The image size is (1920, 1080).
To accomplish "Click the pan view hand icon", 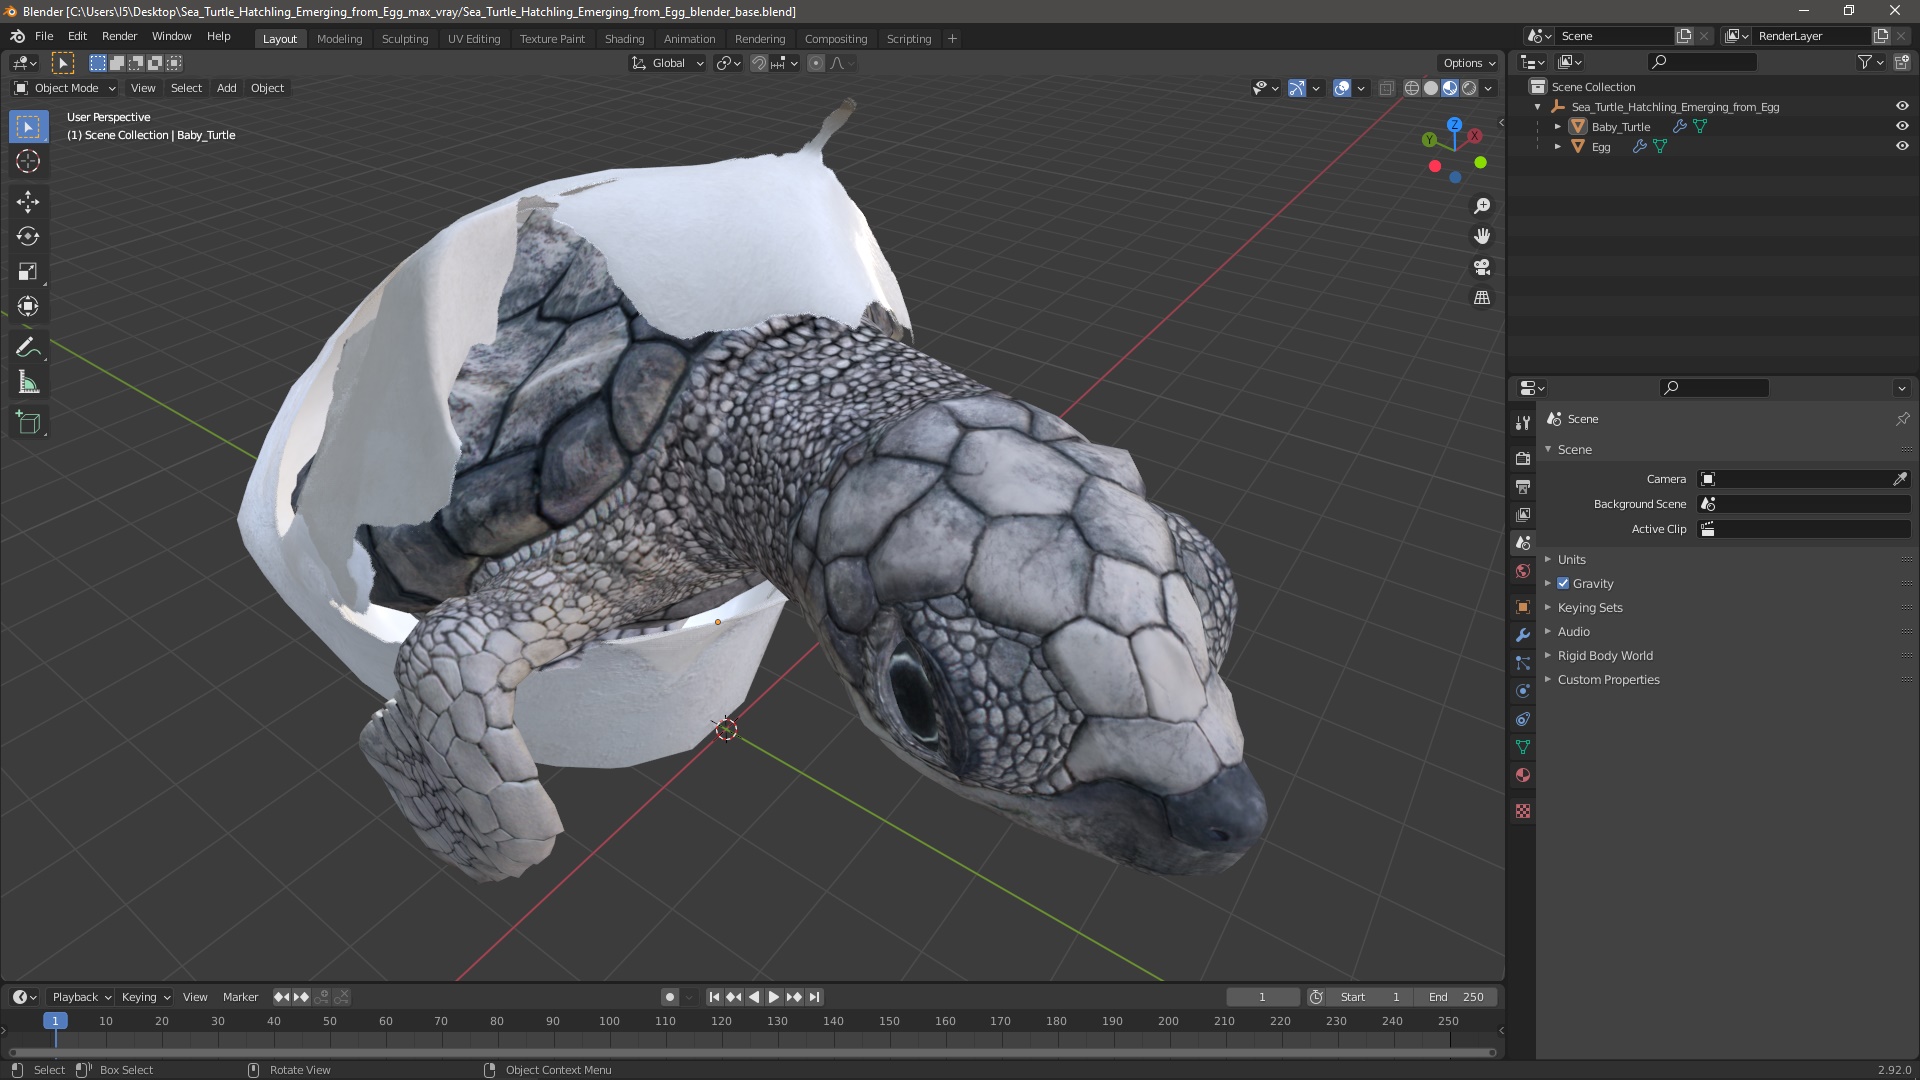I will (1482, 236).
